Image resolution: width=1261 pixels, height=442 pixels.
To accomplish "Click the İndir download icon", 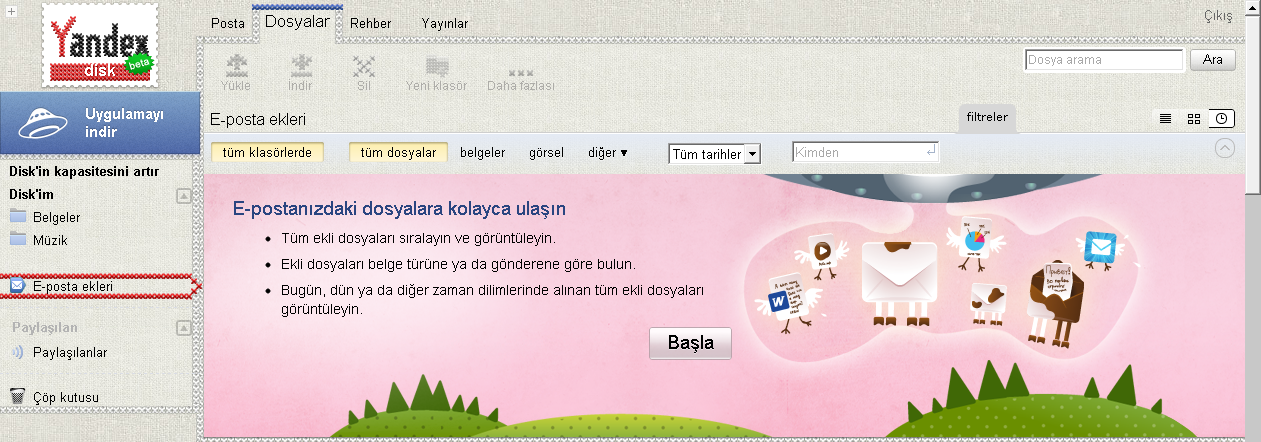I will coord(300,66).
